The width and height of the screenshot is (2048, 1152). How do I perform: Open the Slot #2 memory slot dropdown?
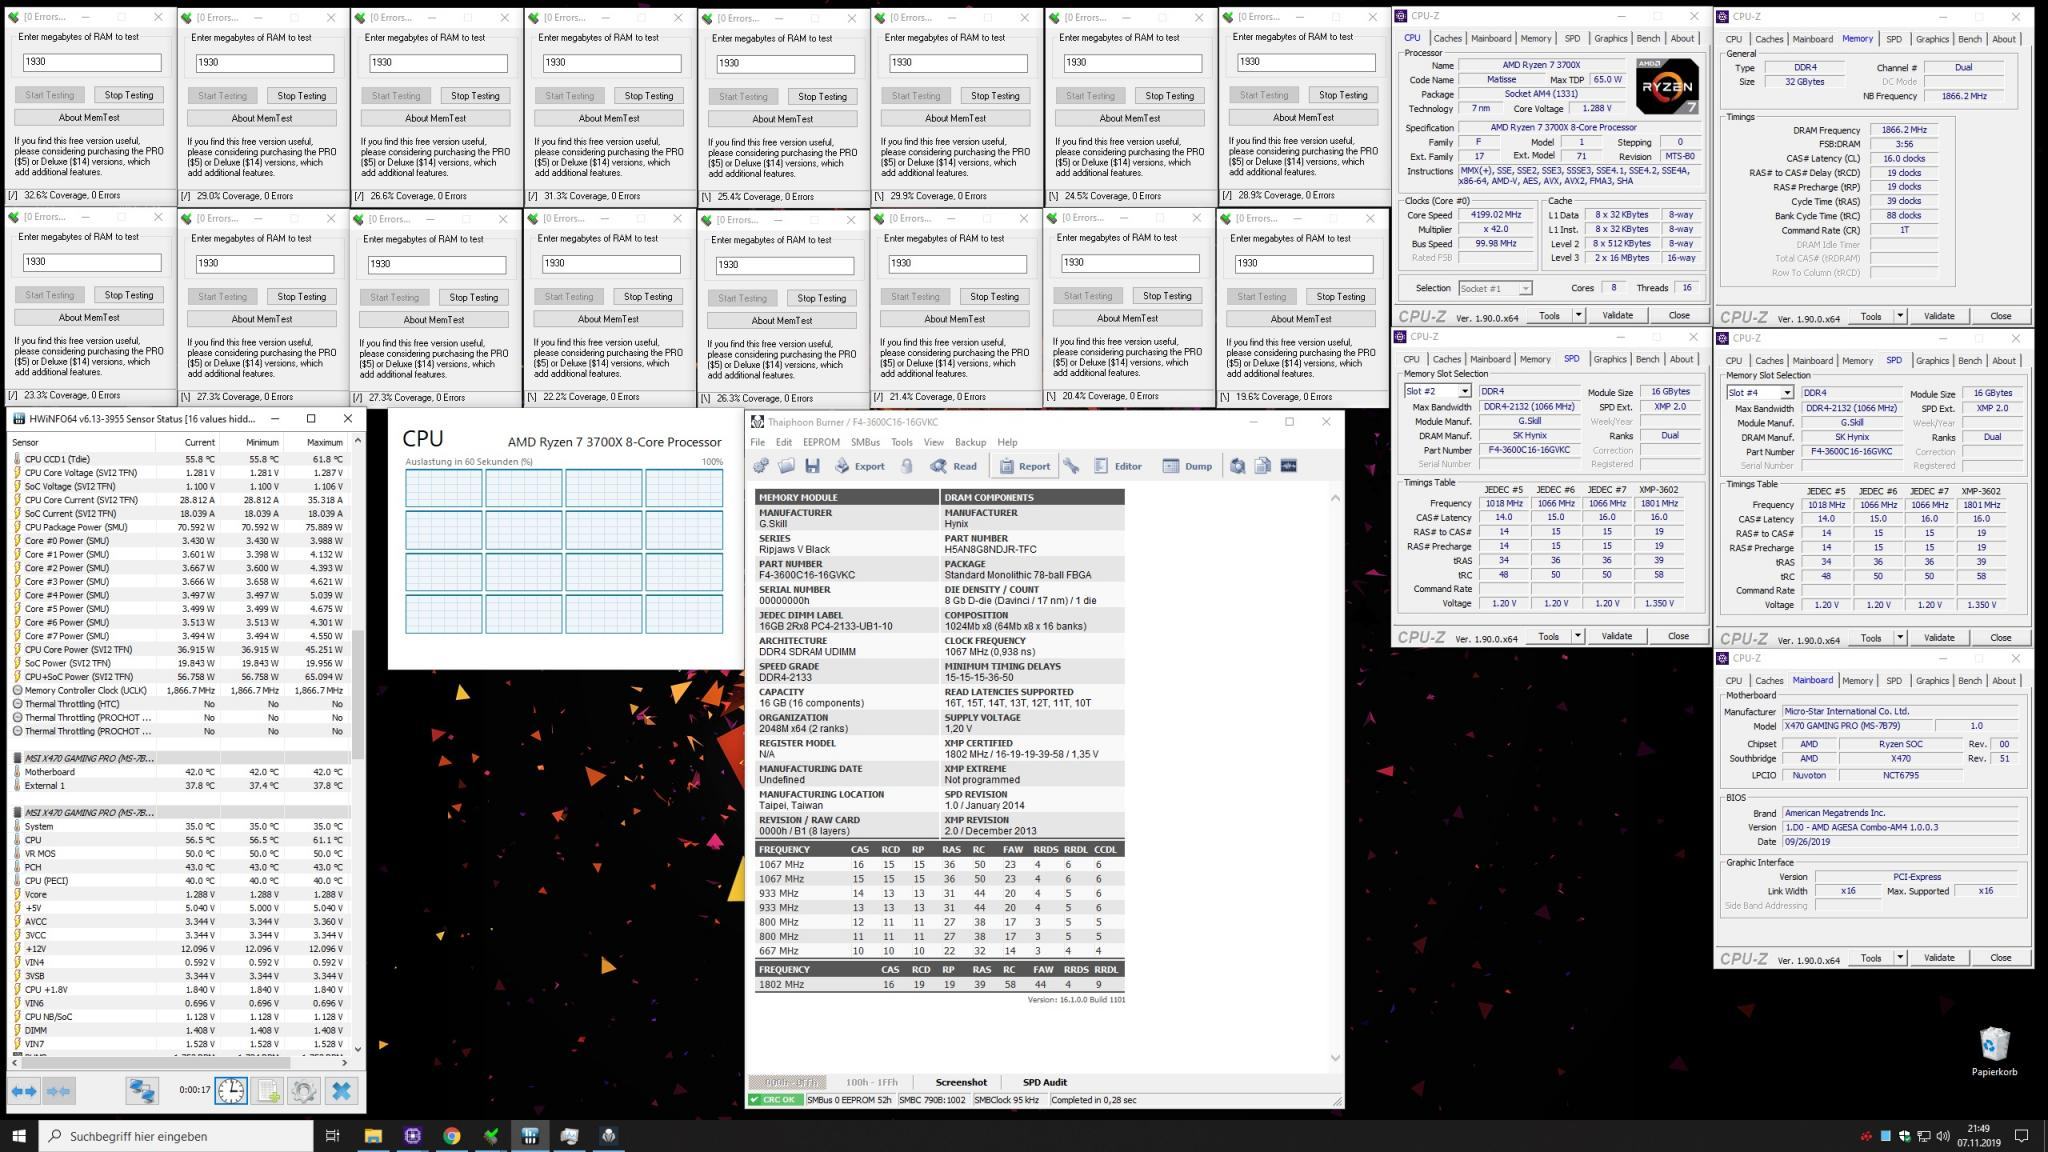pyautogui.click(x=1464, y=391)
